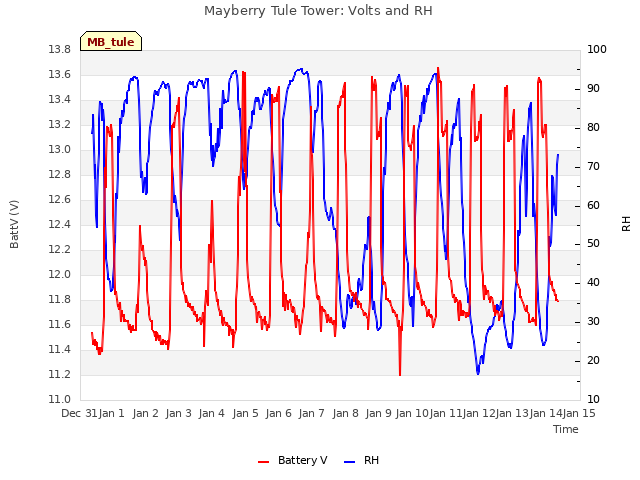Viewport: 640px width, 480px height.
Task: Click the blue RH legend line
Action: 350,462
